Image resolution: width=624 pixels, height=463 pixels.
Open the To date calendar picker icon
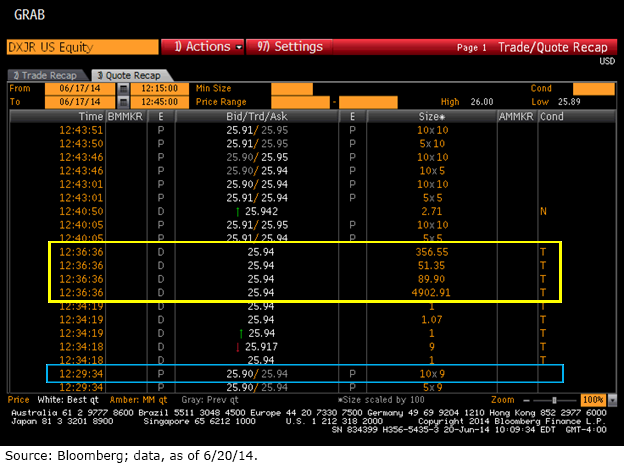click(x=124, y=102)
